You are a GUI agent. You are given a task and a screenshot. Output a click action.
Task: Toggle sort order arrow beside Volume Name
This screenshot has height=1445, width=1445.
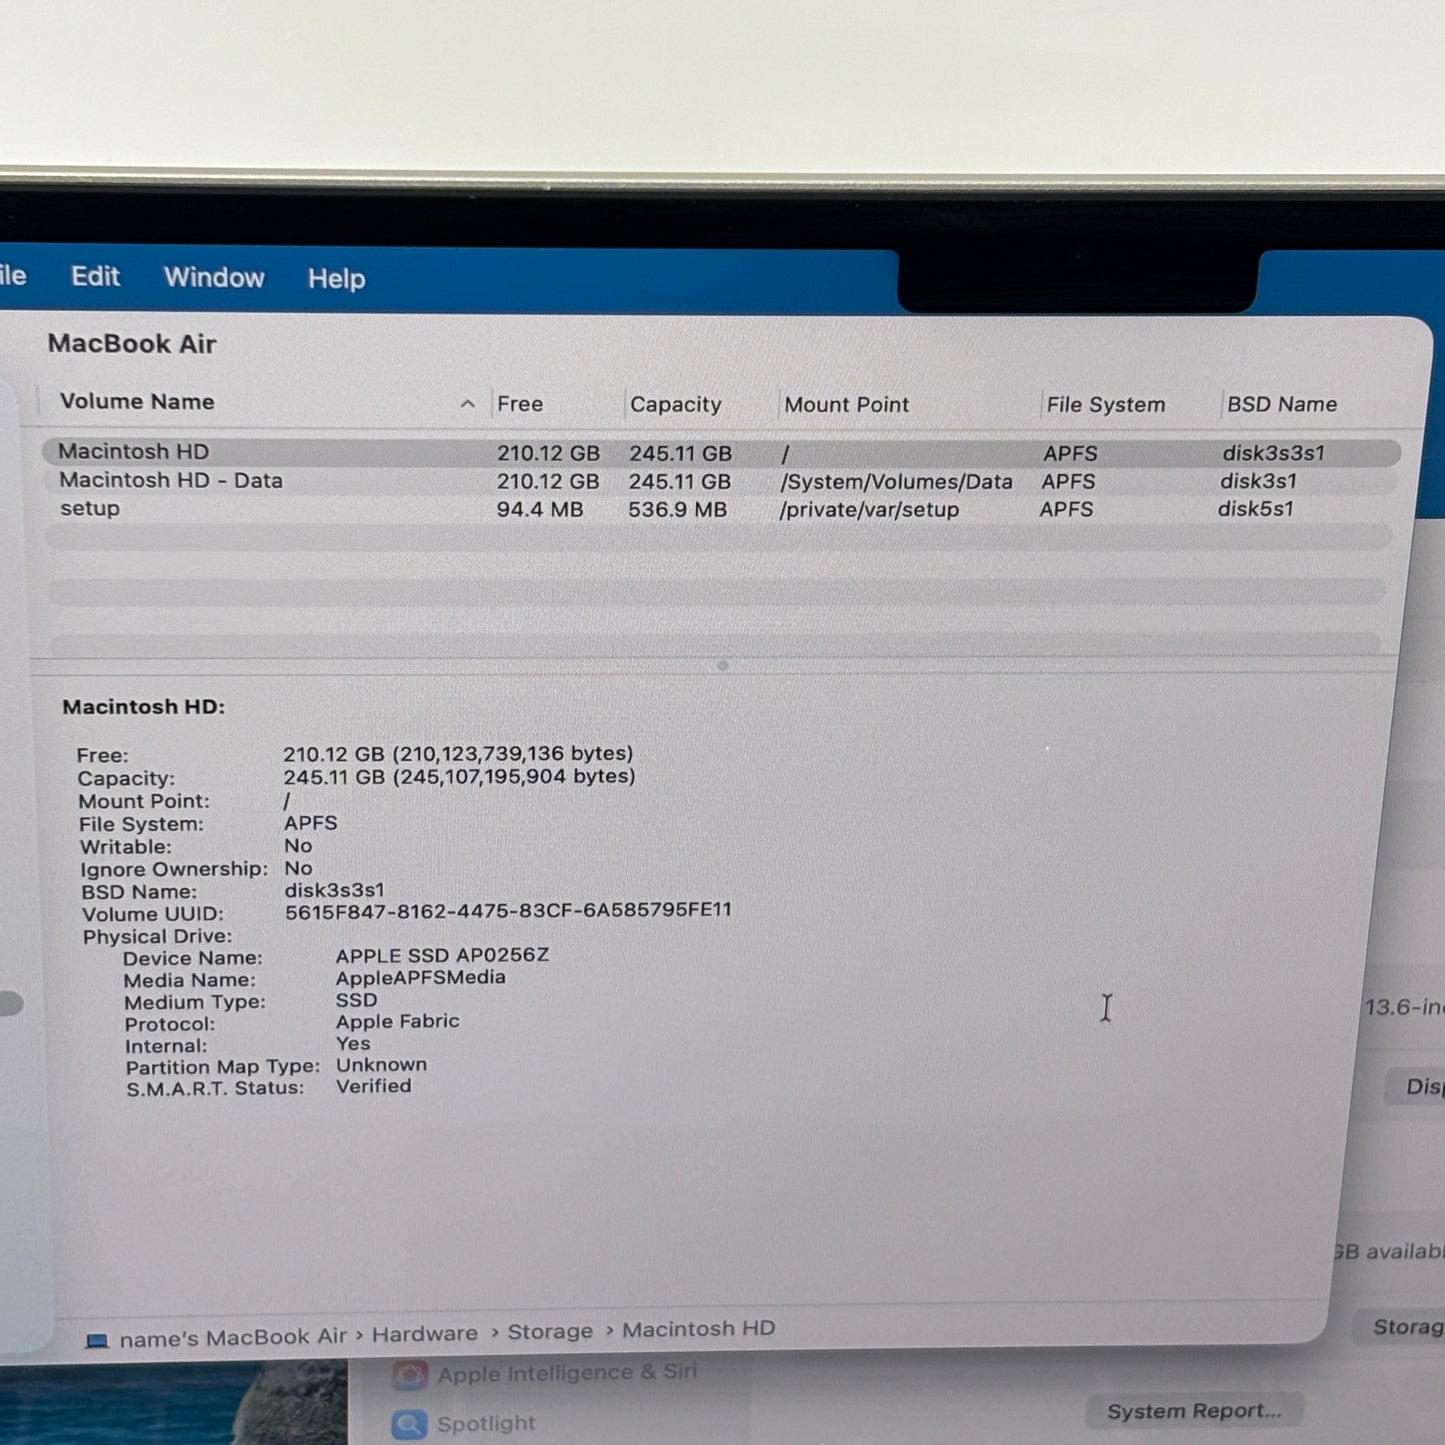467,404
